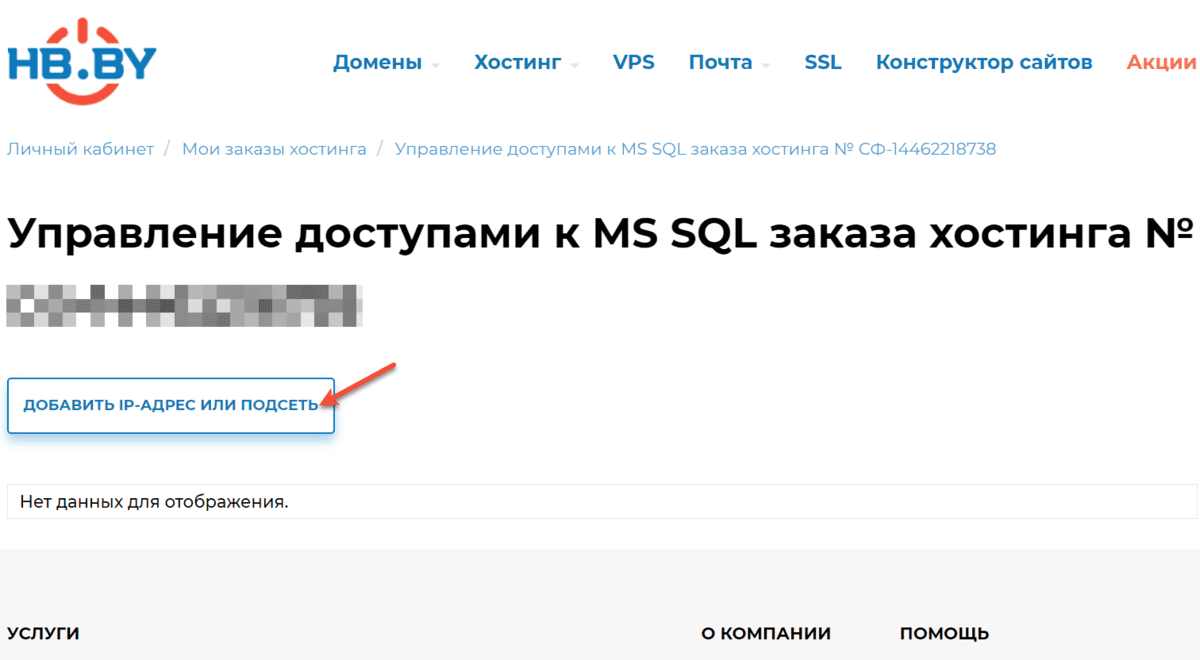
Task: Click the О КОМПАНИИ footer heading
Action: [765, 632]
